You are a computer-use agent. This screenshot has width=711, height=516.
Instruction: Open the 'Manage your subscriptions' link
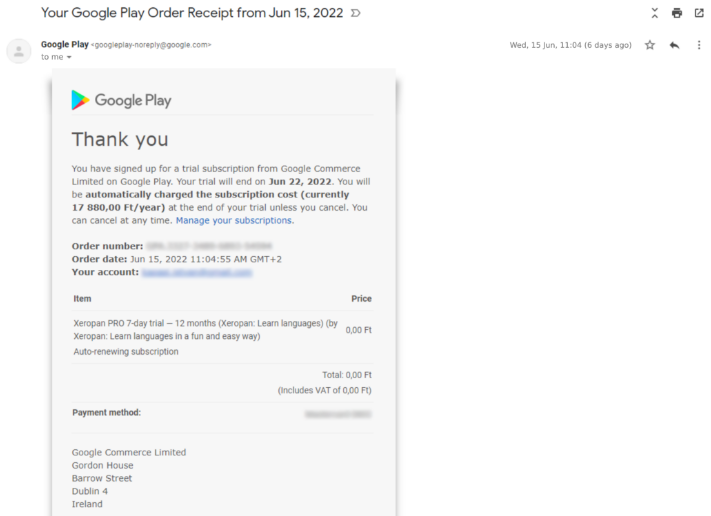234,220
